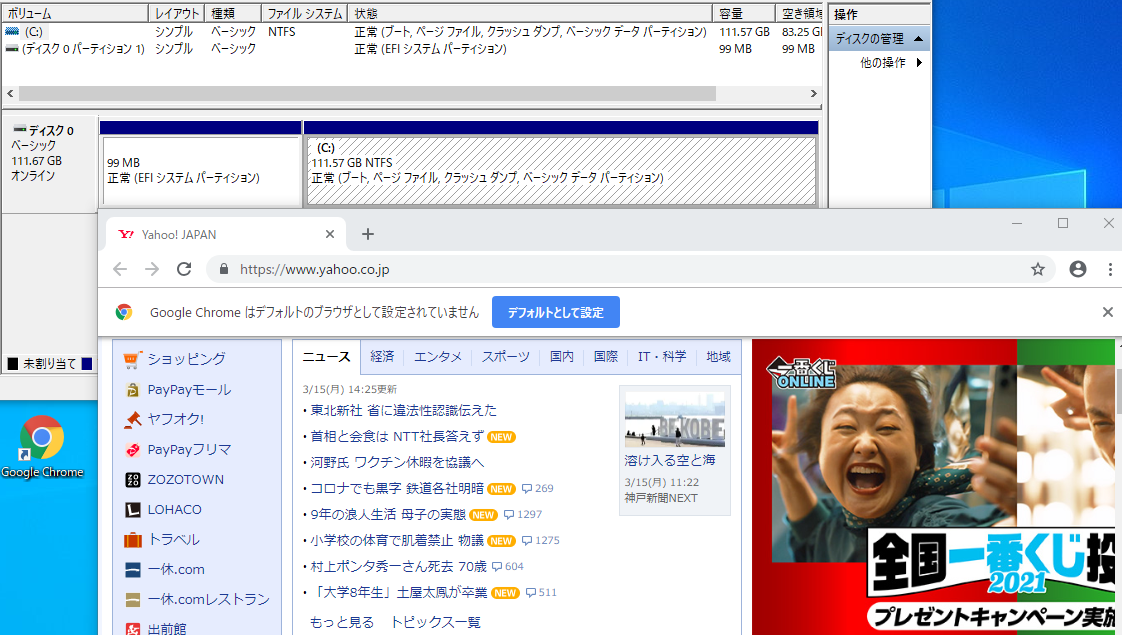This screenshot has height=635, width=1122.
Task: Open comments bubble showing 1297
Action: [x=522, y=514]
